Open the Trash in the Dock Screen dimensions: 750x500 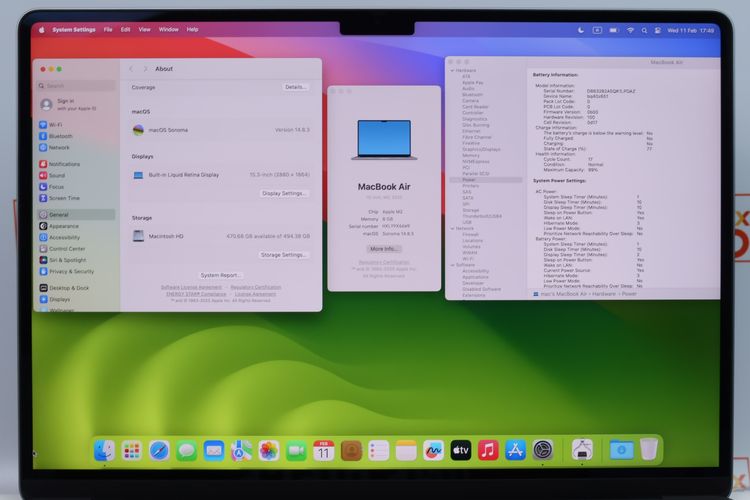pos(649,449)
